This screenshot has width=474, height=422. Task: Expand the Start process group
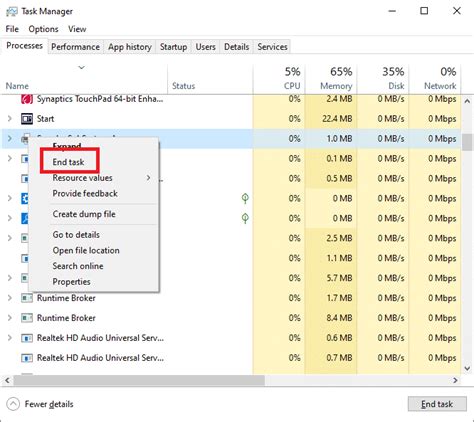pyautogui.click(x=10, y=118)
